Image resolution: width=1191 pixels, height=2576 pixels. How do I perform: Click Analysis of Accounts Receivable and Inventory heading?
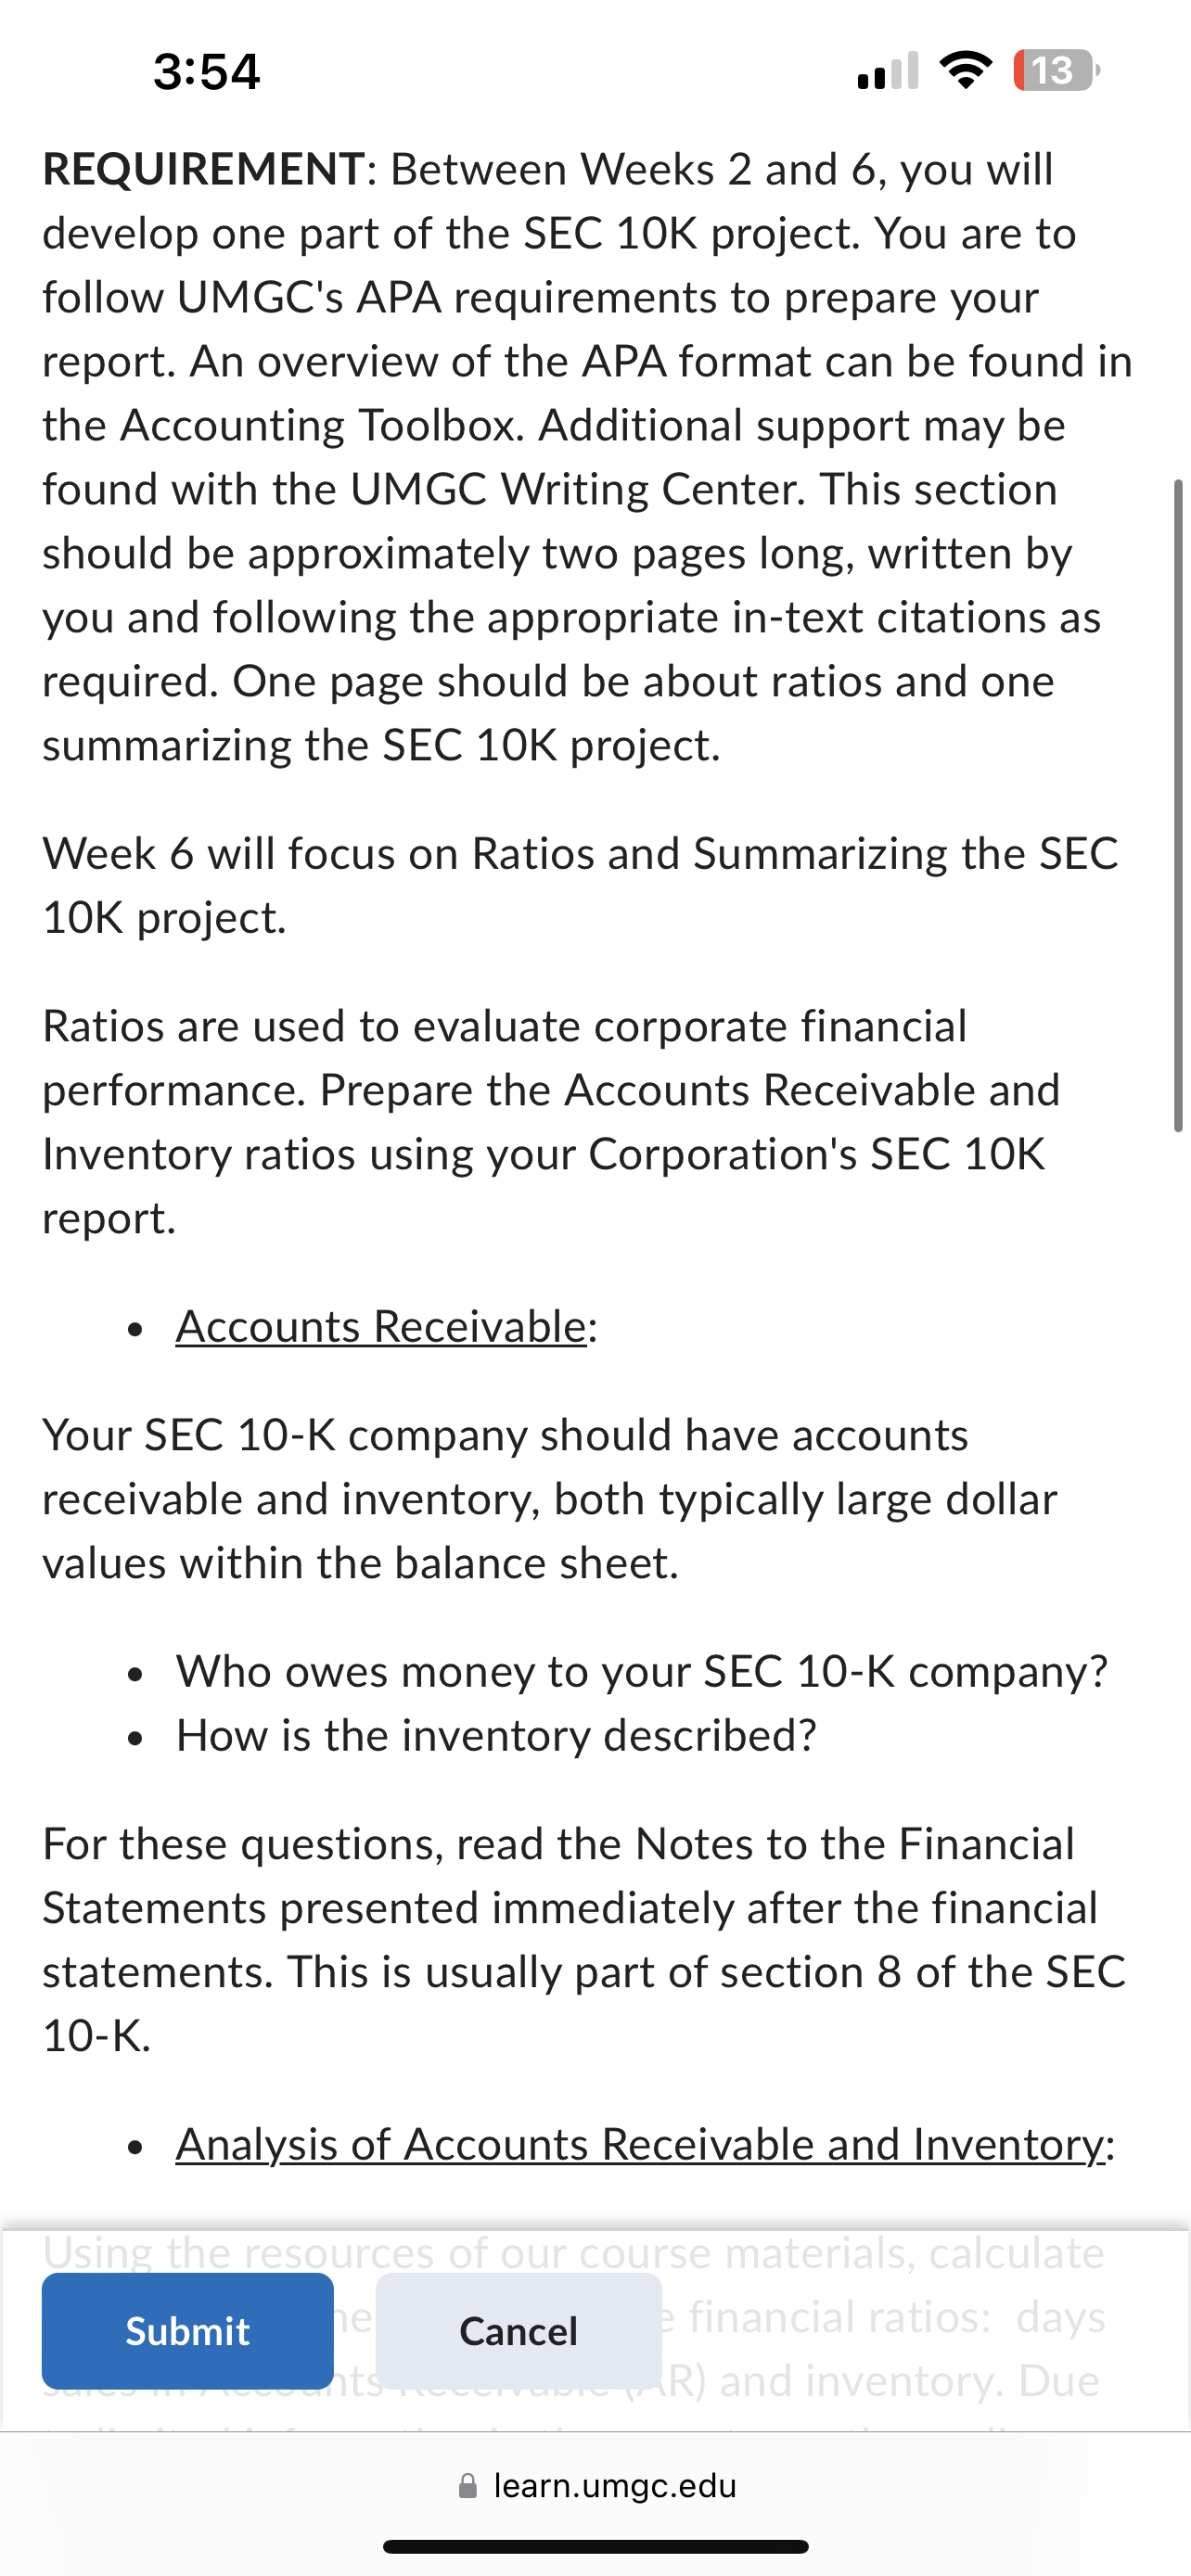[x=640, y=2144]
